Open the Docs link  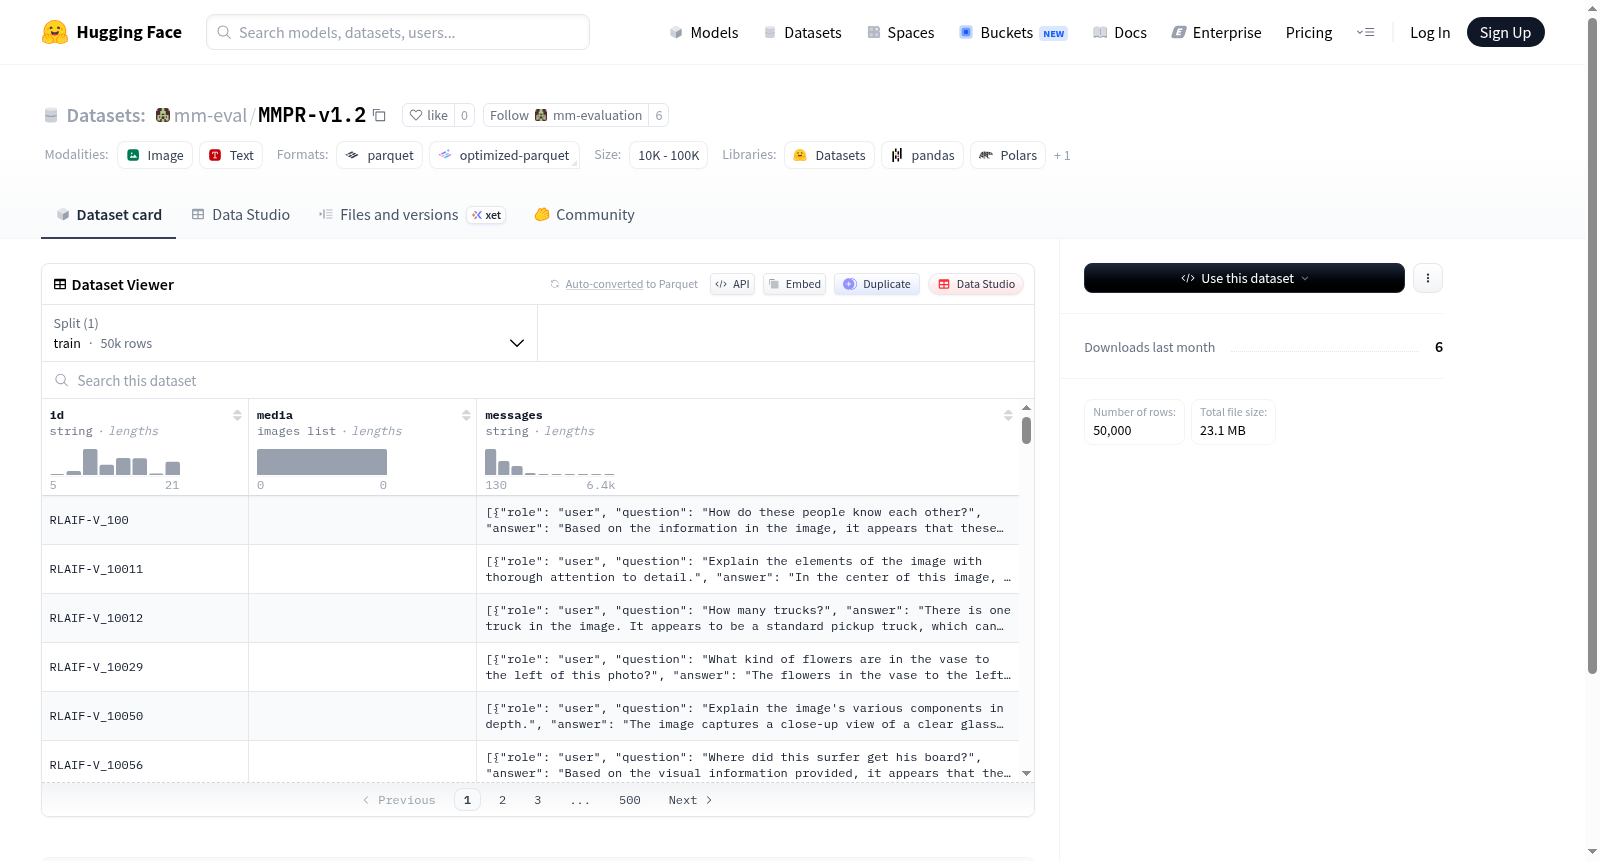pos(1120,32)
